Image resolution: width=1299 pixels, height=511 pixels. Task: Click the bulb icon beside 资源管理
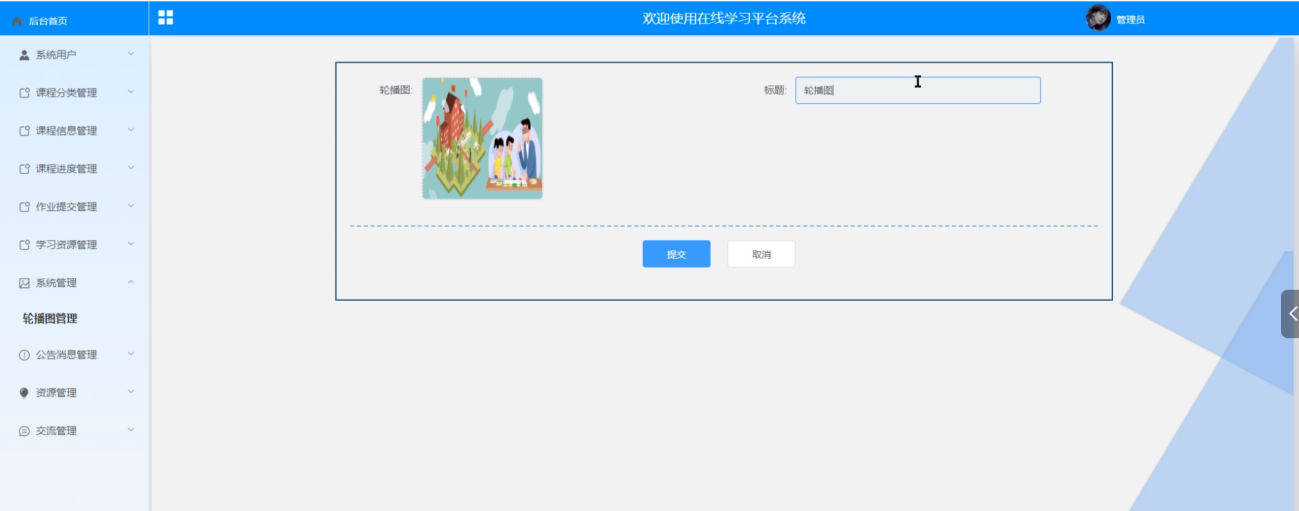point(24,392)
